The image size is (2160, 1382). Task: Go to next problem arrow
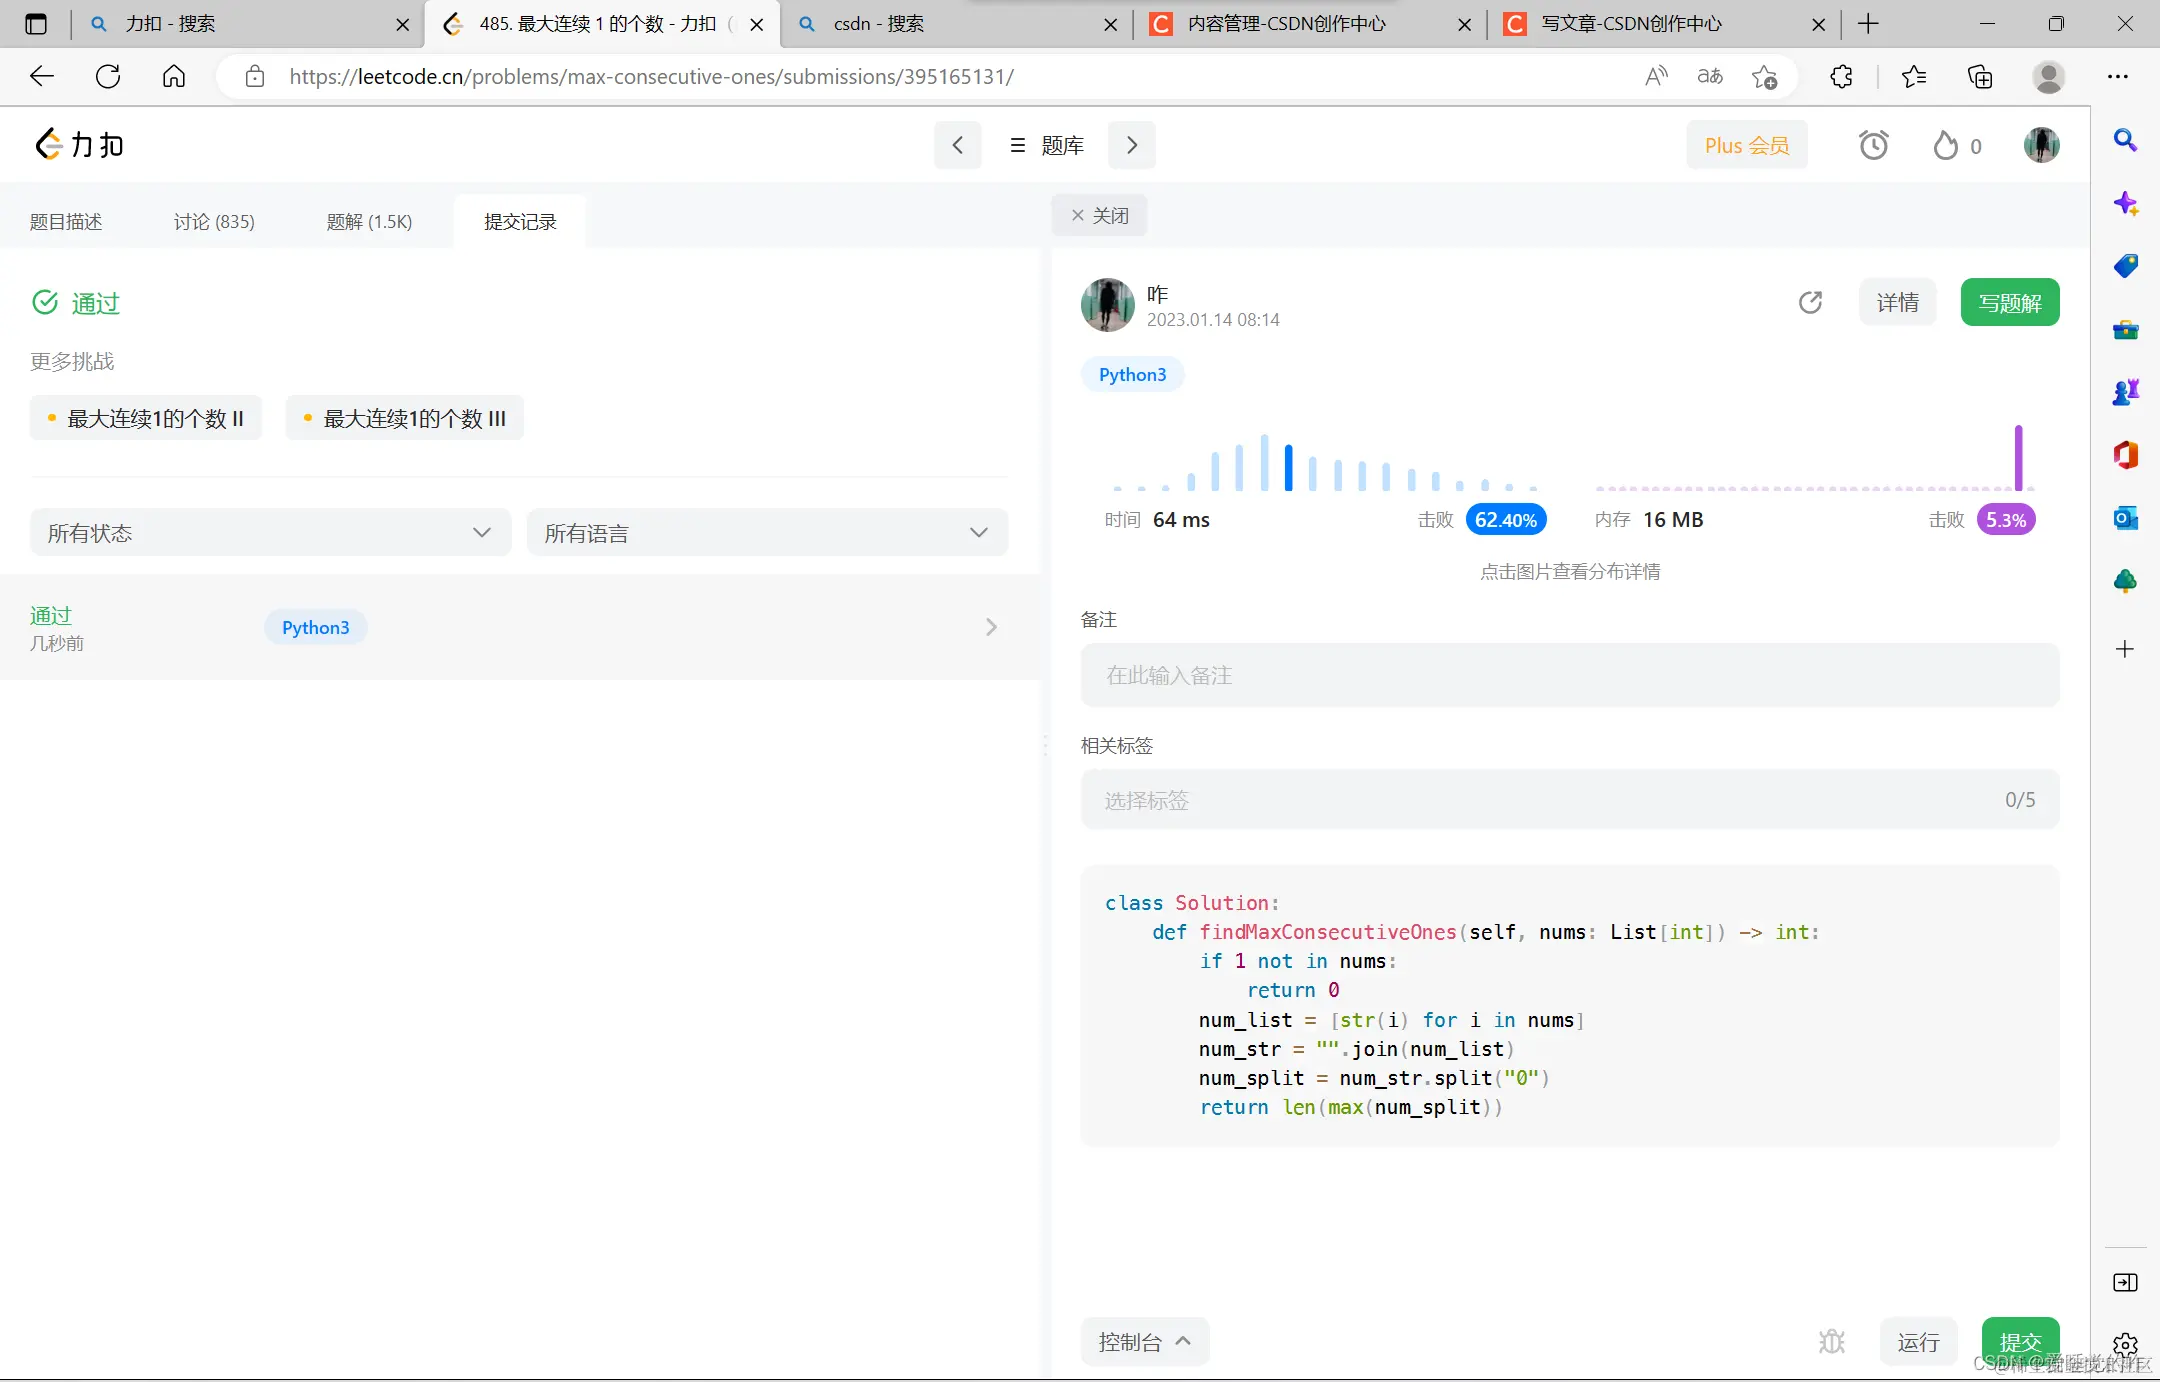[x=1132, y=146]
